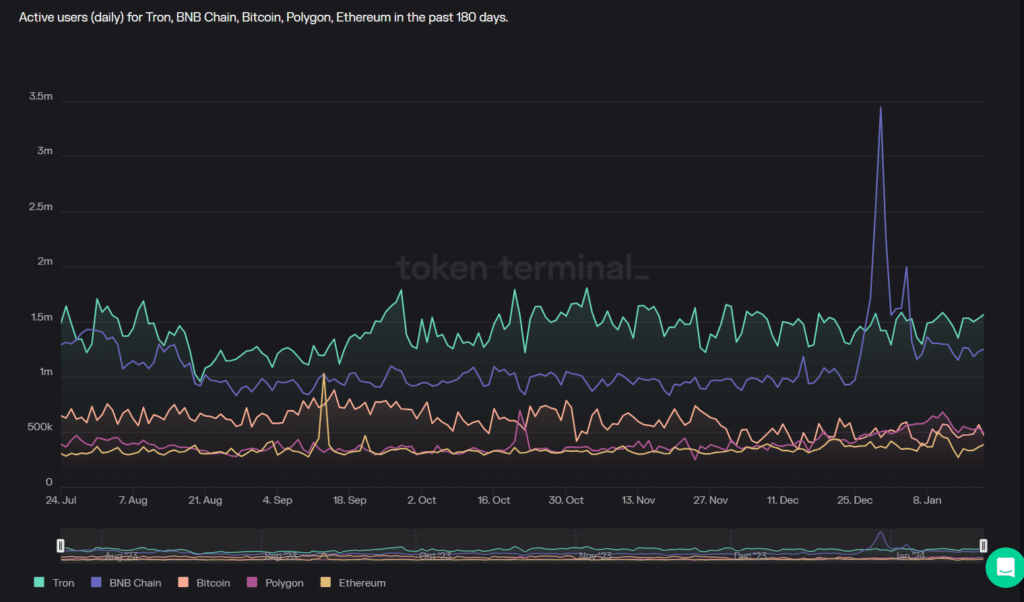Click the right range navigator handle
The image size is (1024, 602).
(x=983, y=545)
